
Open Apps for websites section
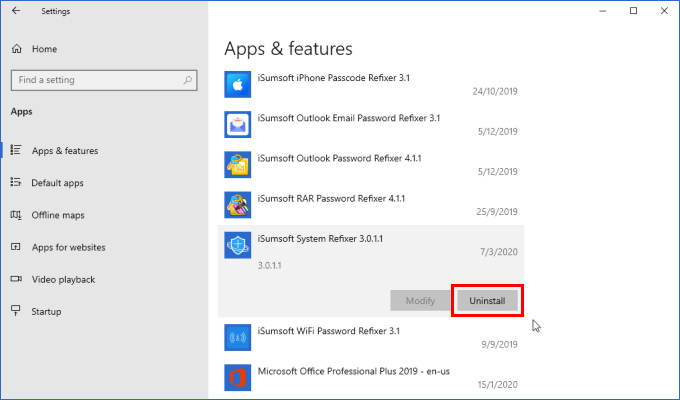[x=69, y=247]
